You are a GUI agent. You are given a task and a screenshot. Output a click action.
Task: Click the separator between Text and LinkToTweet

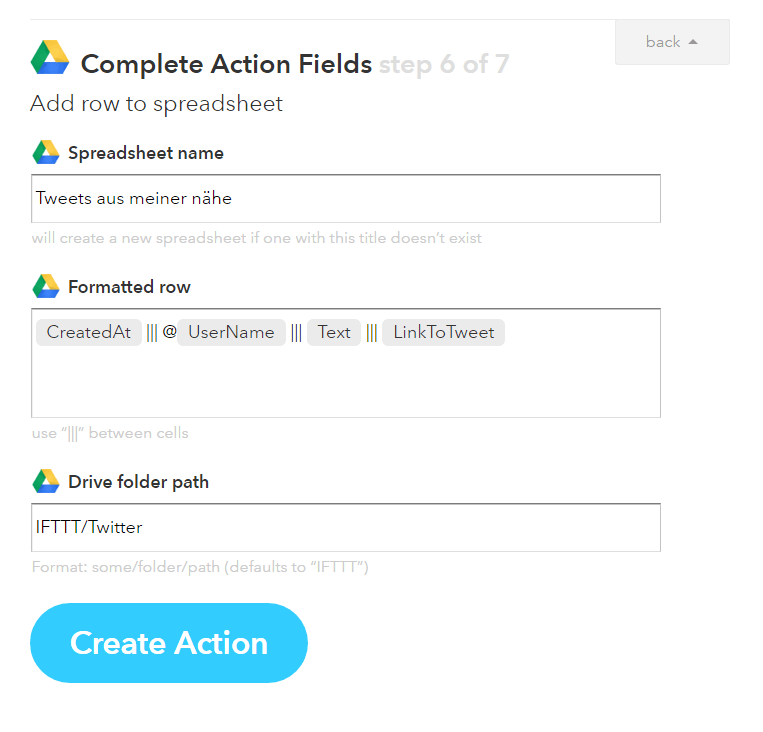coord(372,333)
